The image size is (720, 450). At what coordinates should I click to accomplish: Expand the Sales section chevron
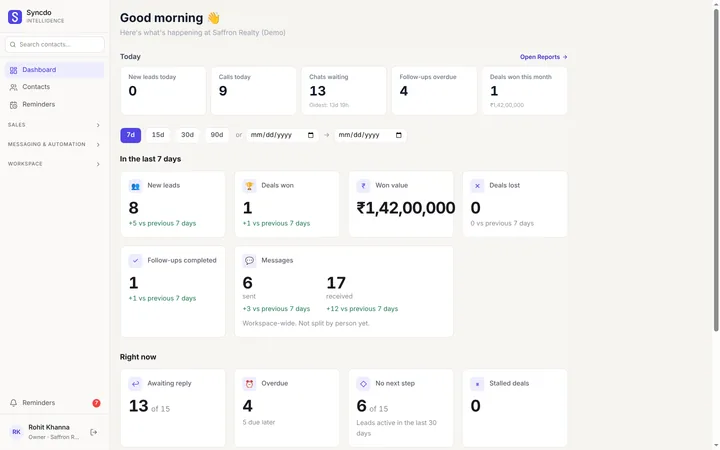click(x=98, y=125)
